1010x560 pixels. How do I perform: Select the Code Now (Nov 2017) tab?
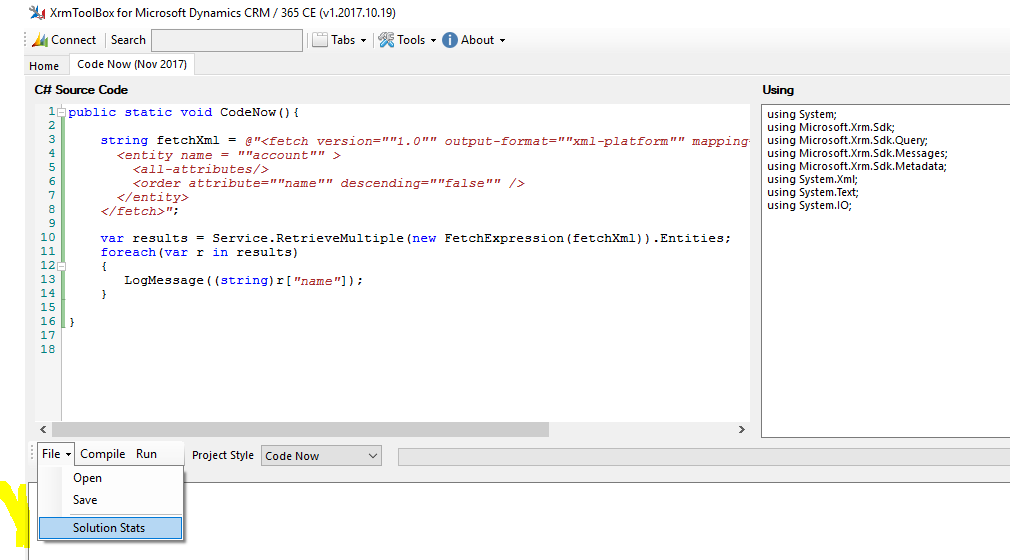click(x=132, y=64)
